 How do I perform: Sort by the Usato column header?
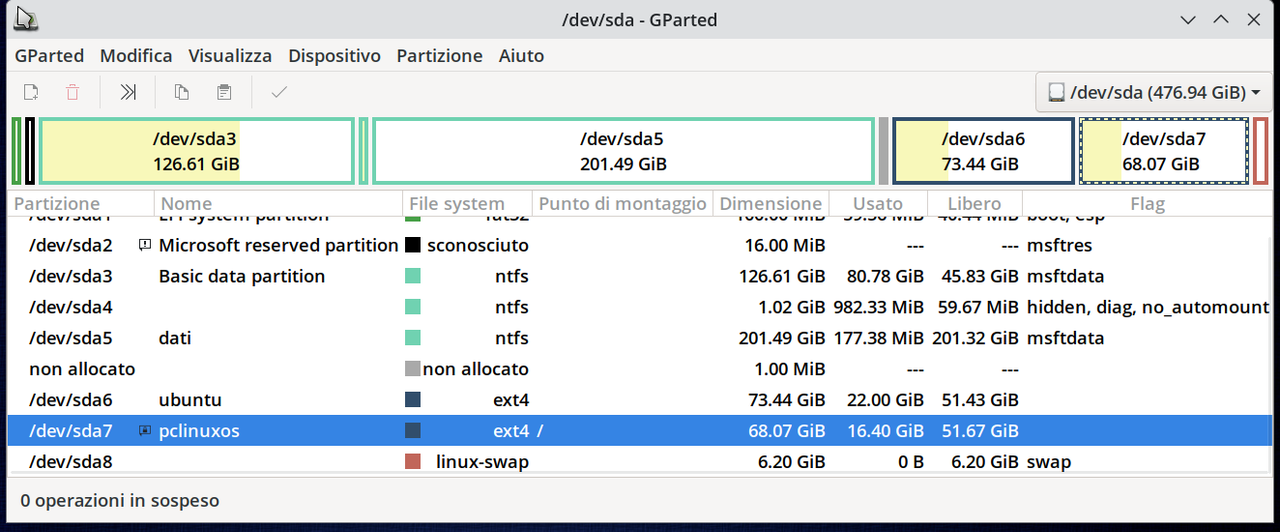click(877, 204)
